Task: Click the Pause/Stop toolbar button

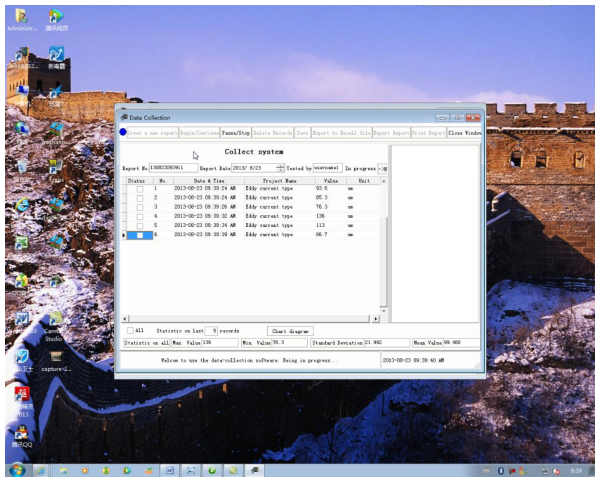Action: tap(236, 133)
